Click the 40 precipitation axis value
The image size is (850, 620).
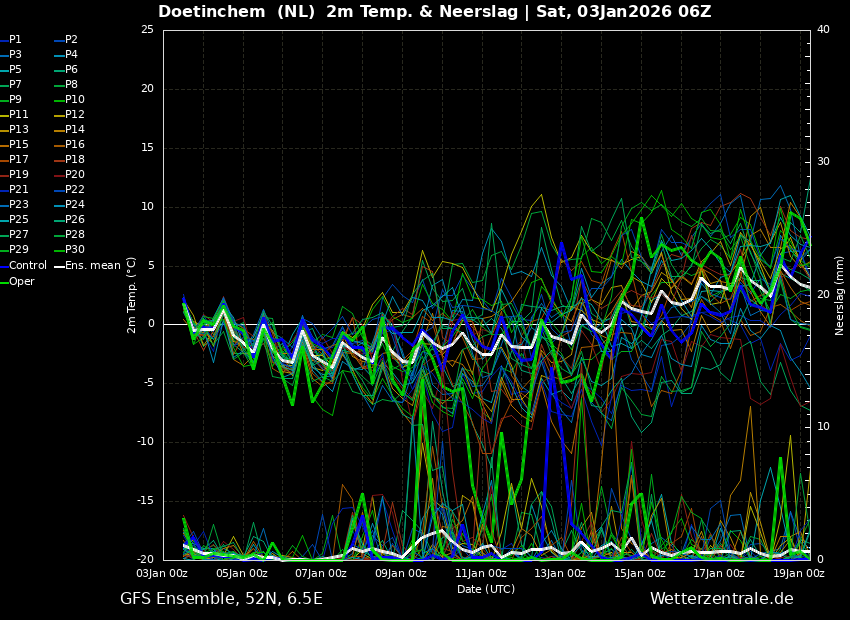tap(823, 29)
